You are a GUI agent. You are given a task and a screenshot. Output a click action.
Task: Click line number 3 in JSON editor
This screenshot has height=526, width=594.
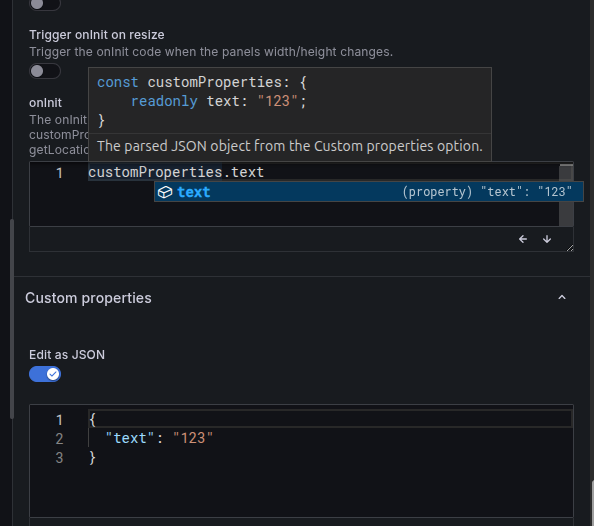click(59, 457)
